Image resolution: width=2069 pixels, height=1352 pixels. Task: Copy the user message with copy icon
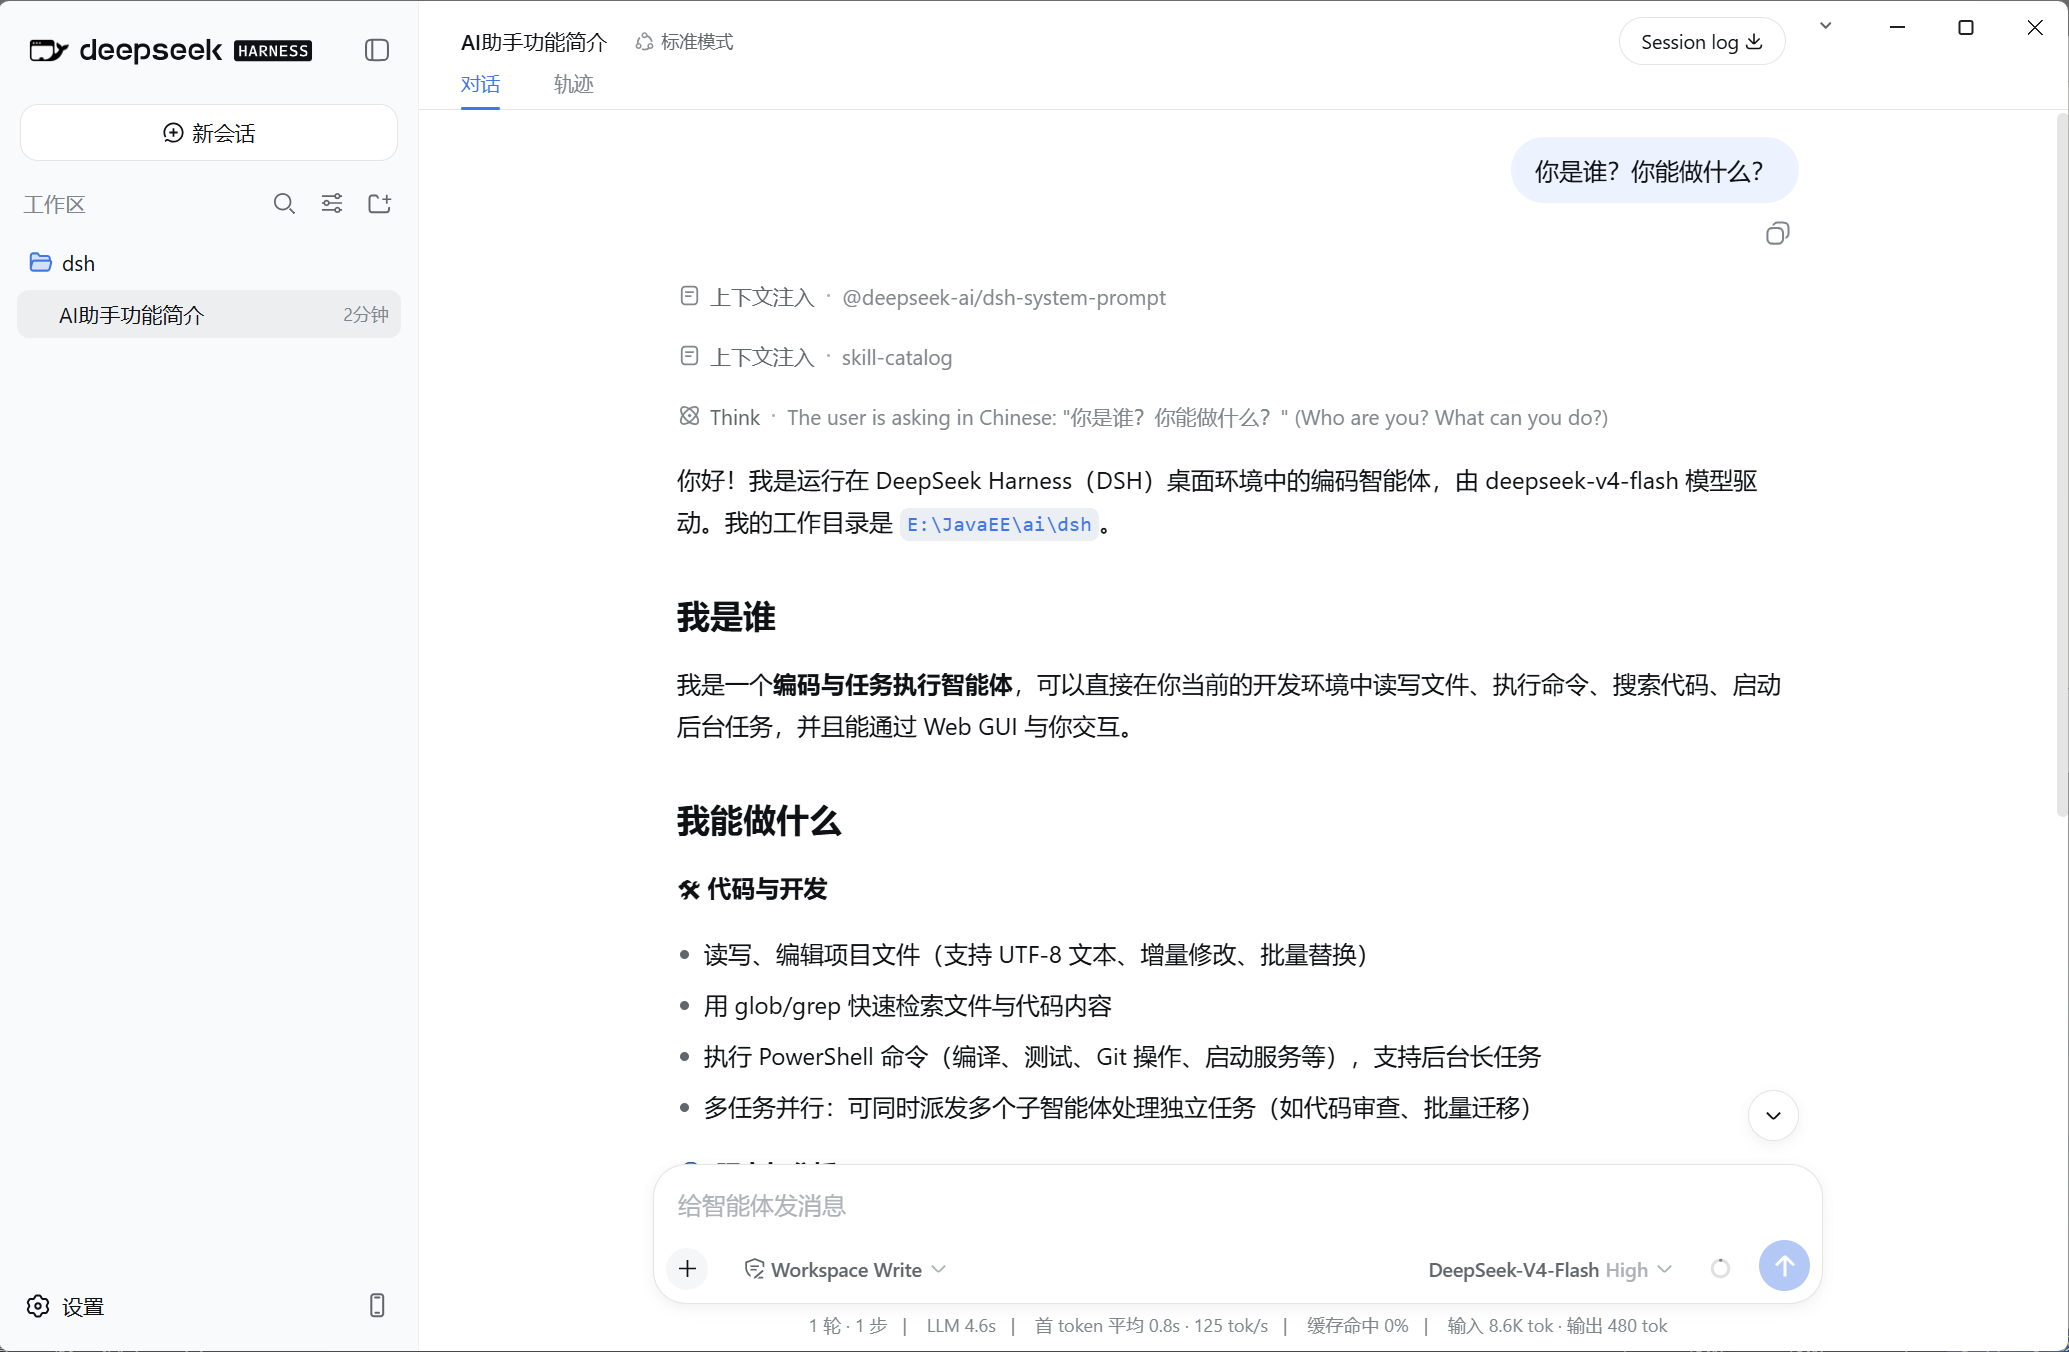1777,234
